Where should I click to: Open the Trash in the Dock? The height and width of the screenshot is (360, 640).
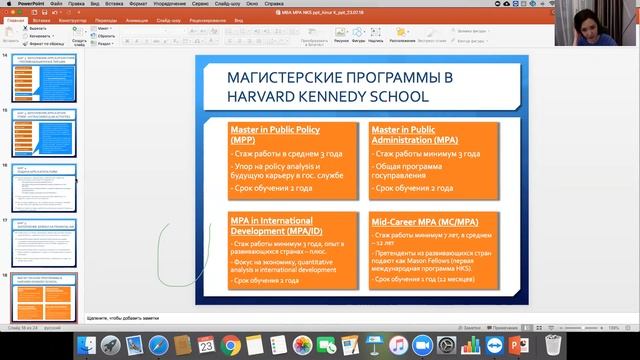coord(553,345)
